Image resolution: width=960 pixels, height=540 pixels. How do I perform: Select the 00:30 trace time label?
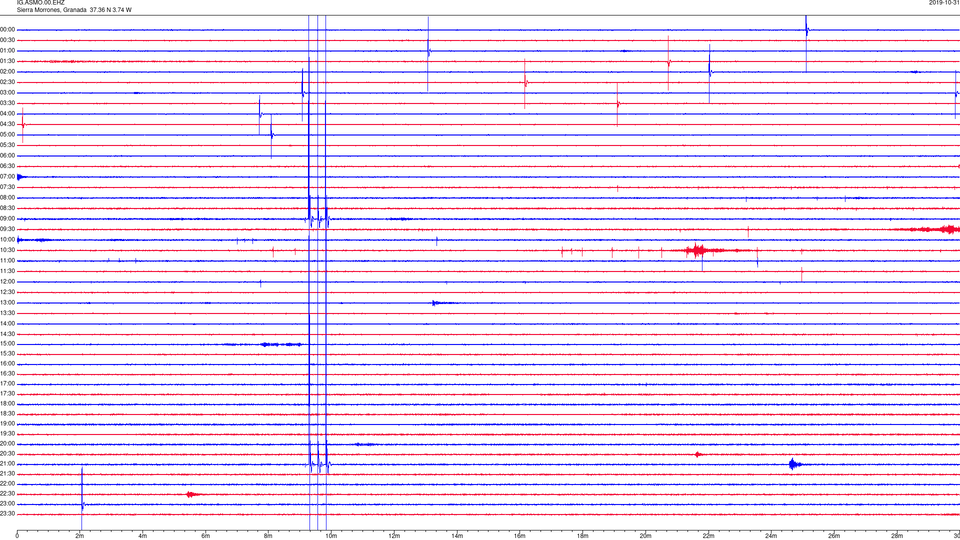coord(7,40)
